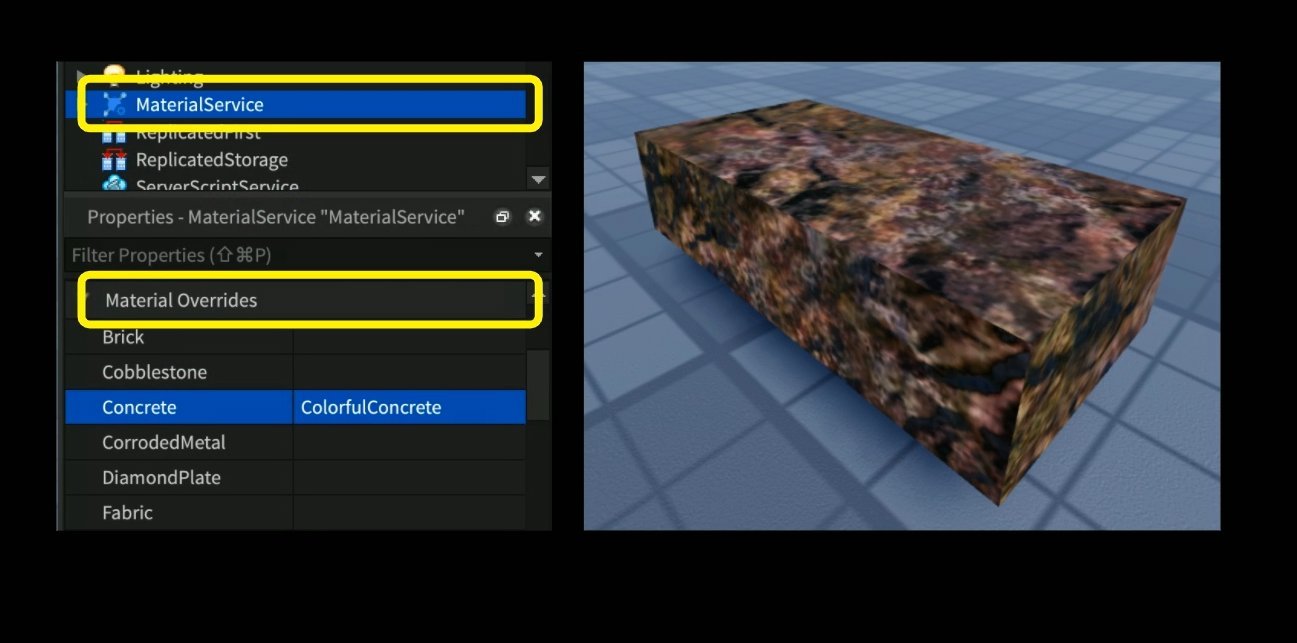Select the MaterialService icon in Explorer
The width and height of the screenshot is (1297, 643).
(x=115, y=104)
